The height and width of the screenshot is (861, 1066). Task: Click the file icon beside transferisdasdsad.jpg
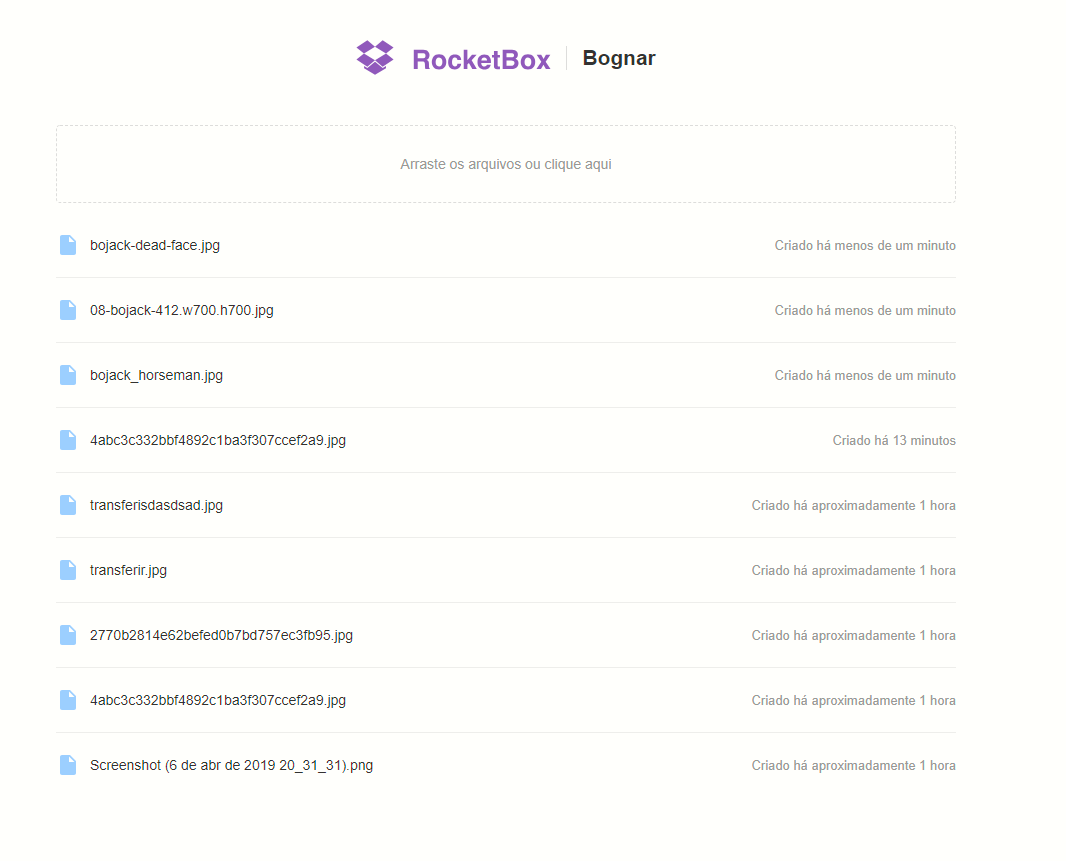[68, 505]
